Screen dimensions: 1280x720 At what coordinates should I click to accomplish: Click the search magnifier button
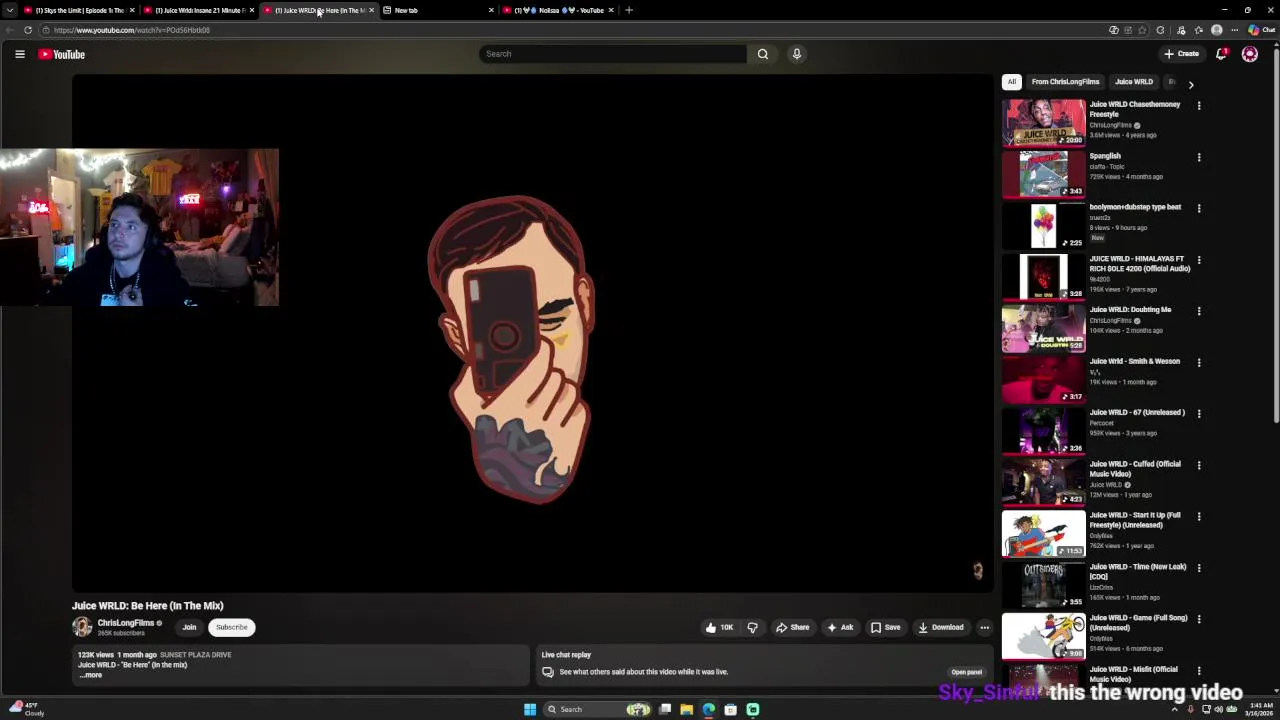click(762, 54)
